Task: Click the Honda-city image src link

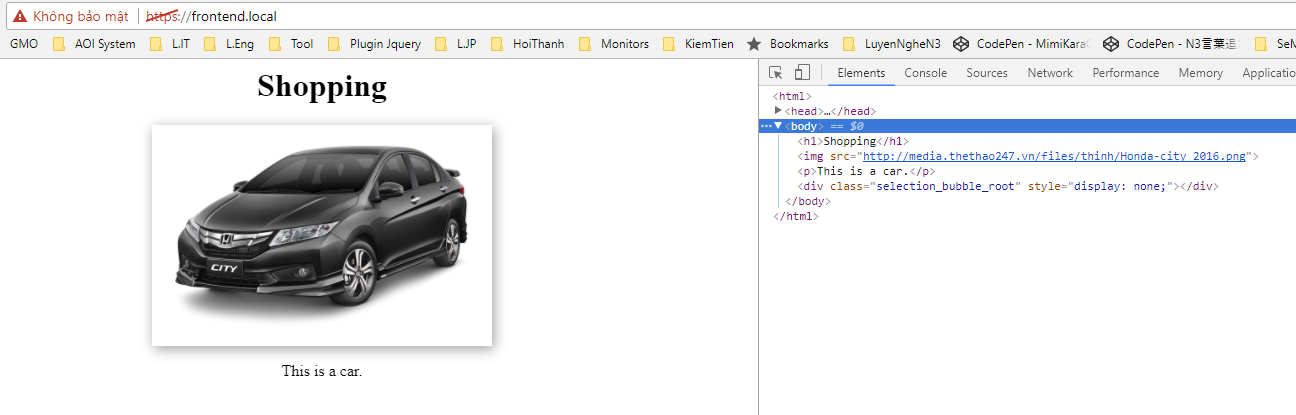Action: (x=1055, y=156)
